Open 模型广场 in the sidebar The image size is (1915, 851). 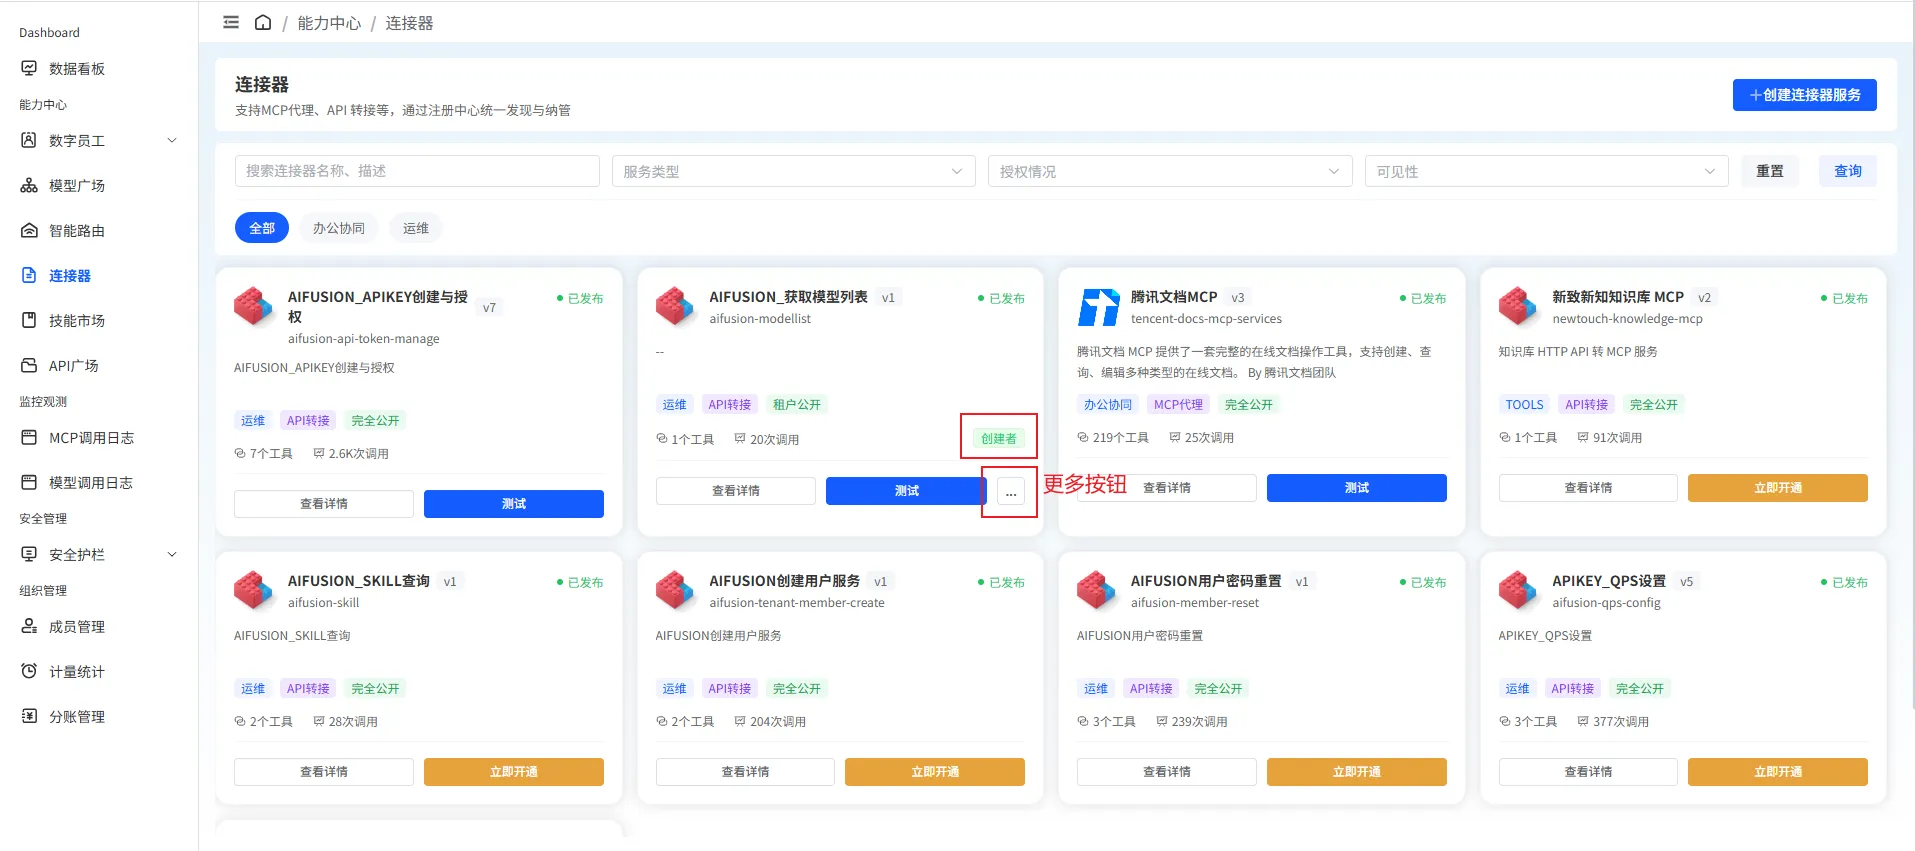77,185
